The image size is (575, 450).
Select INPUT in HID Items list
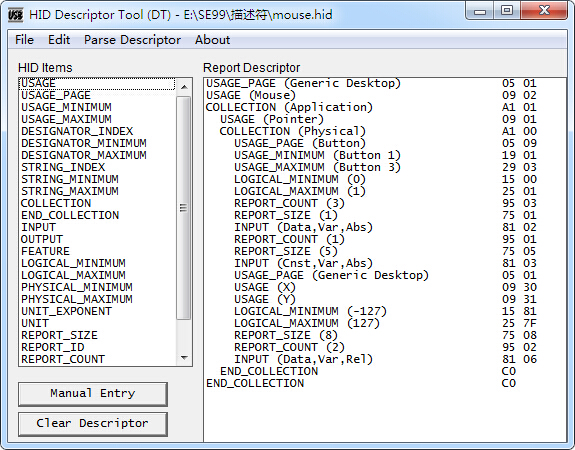[x=97, y=227]
